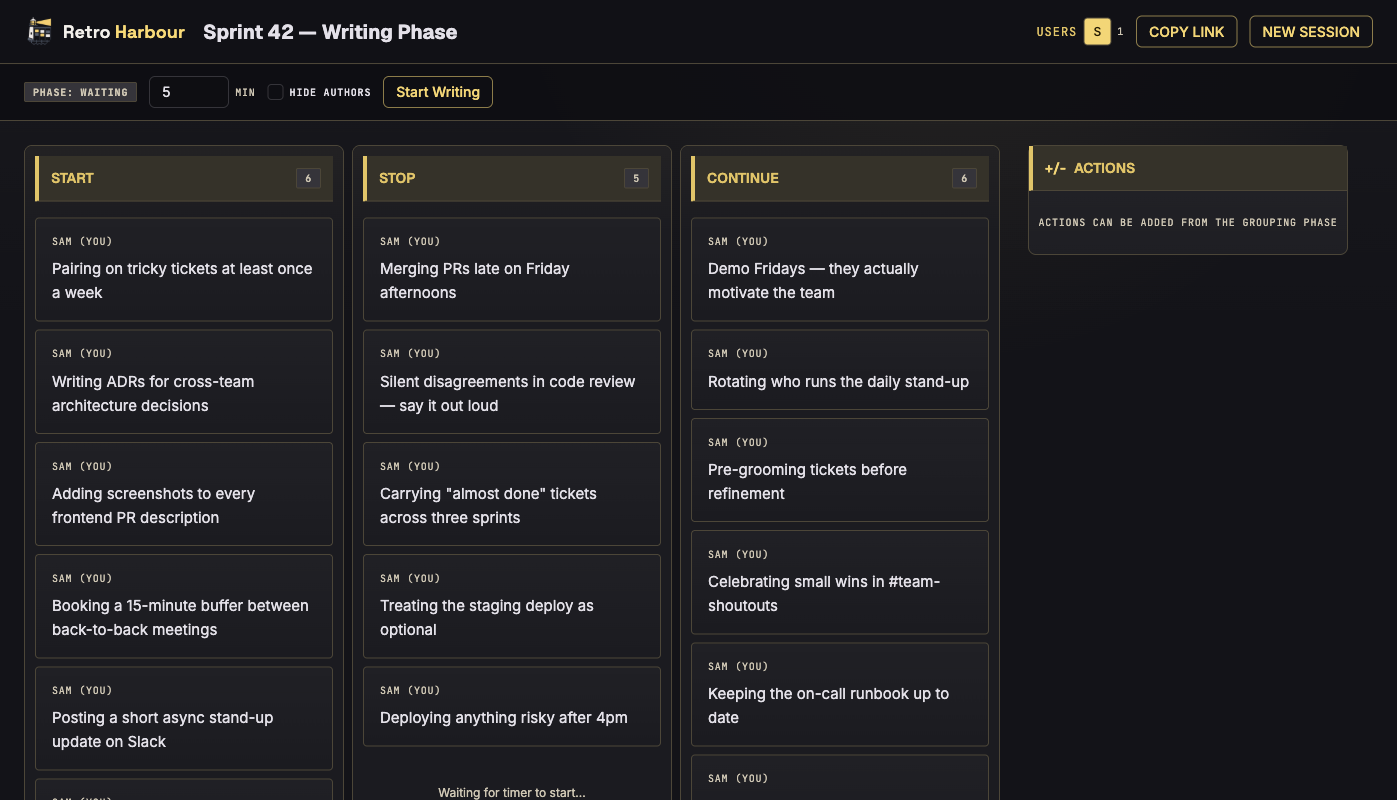
Task: Click the CONTINUE column header
Action: coord(840,178)
